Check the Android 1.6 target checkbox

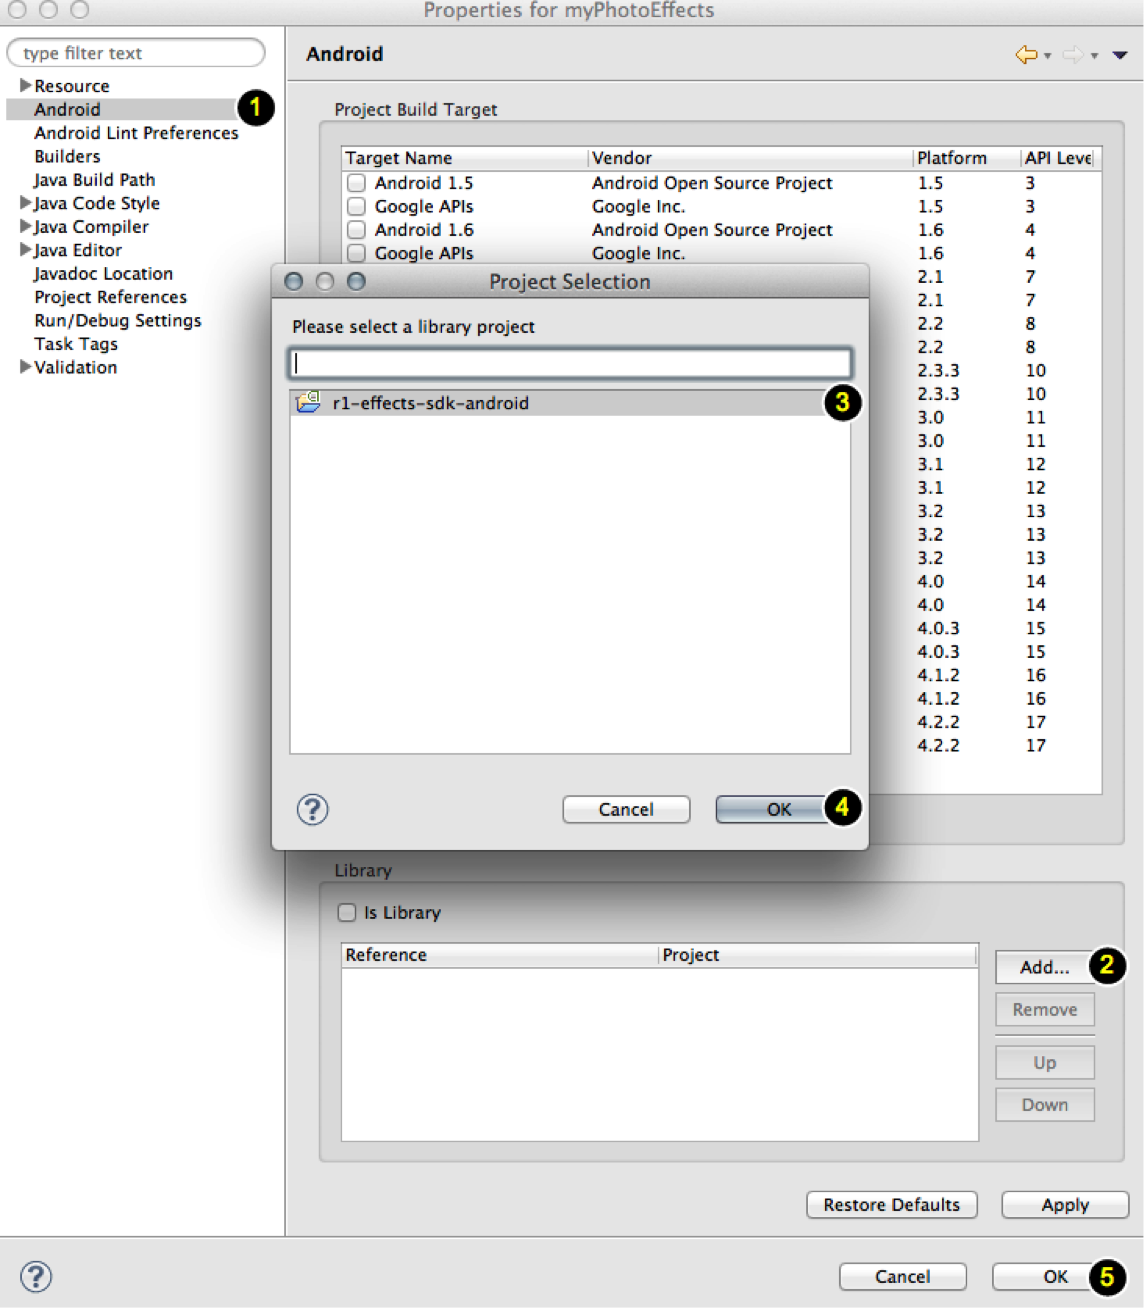click(x=356, y=230)
